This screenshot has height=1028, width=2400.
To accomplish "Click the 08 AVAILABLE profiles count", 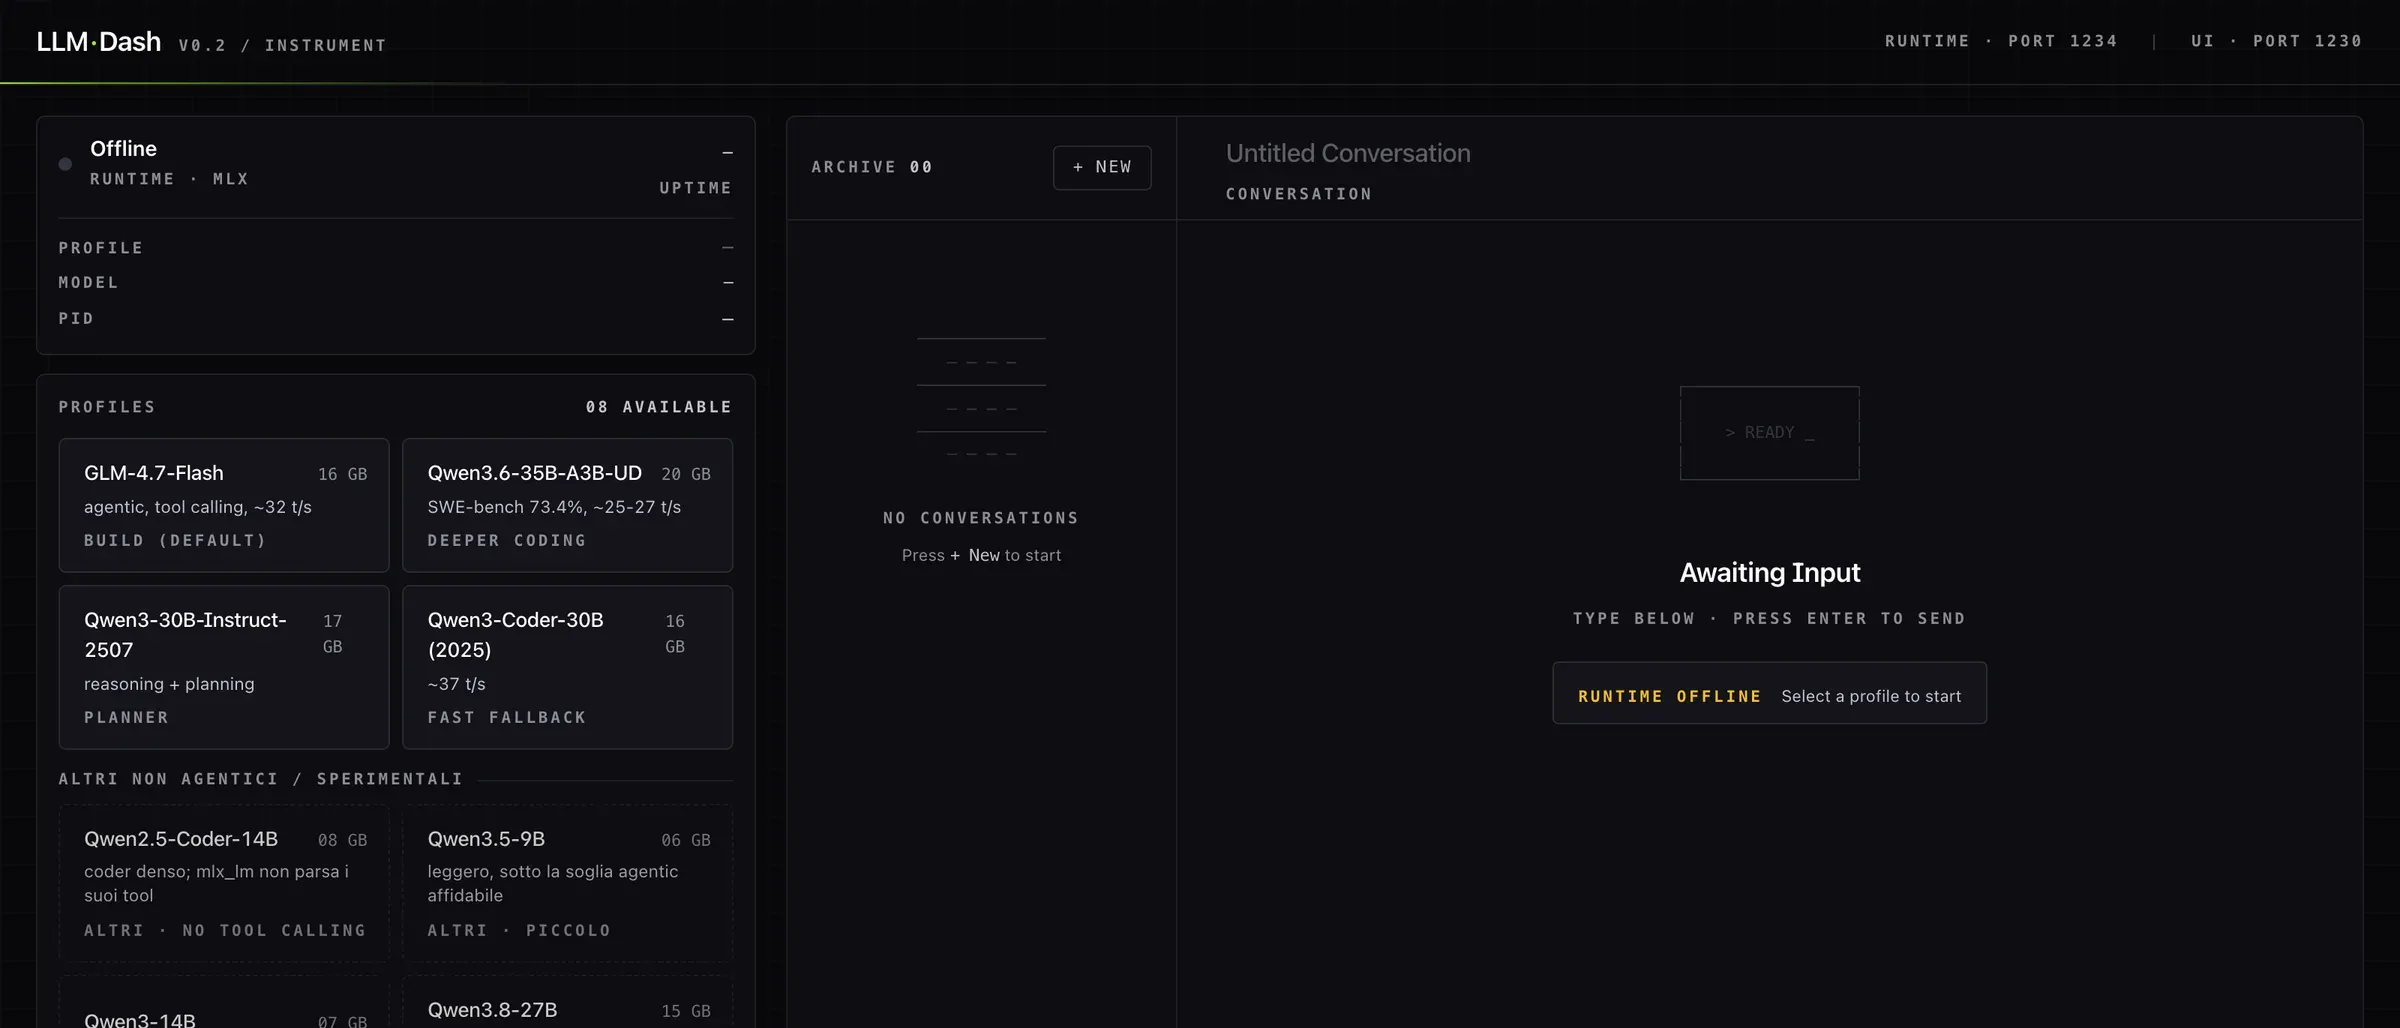I will pos(659,407).
